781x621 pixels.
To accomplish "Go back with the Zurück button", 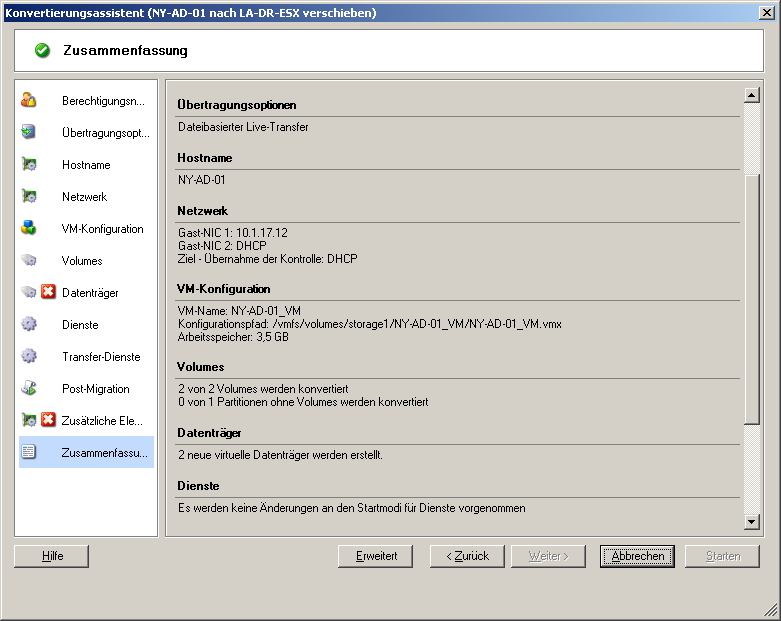I will (467, 556).
